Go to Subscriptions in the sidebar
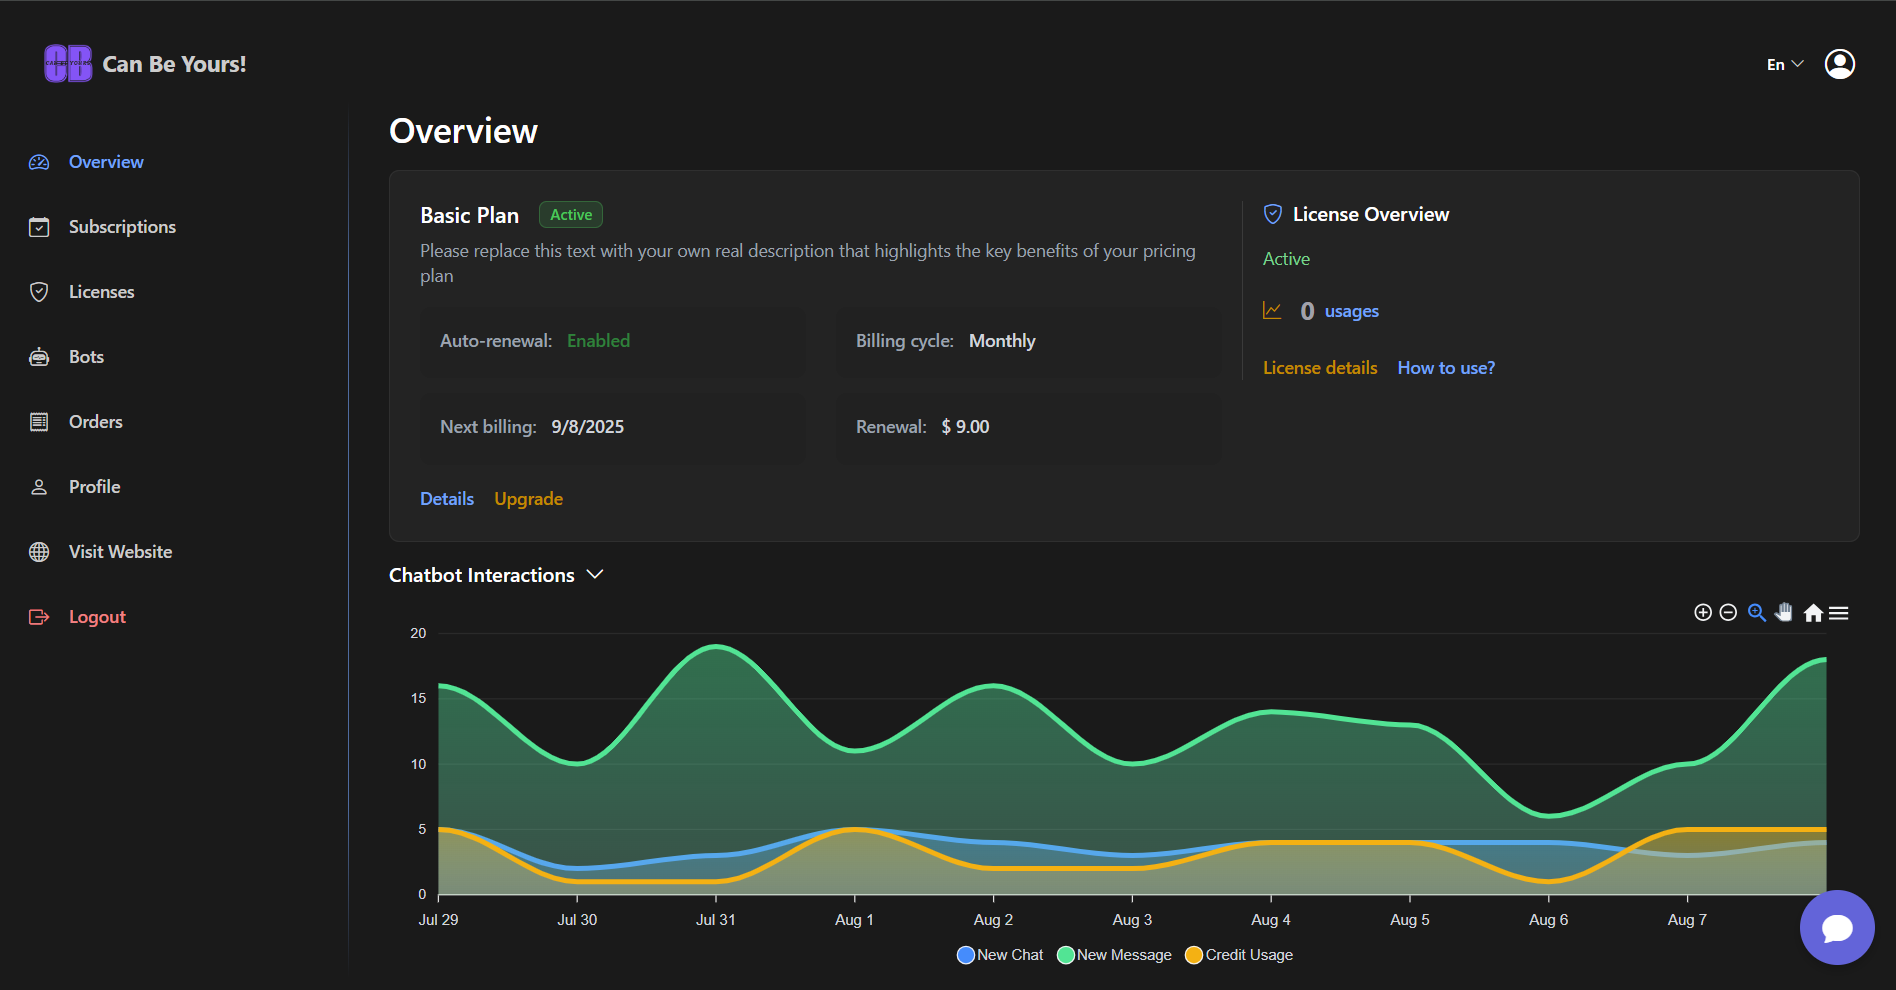Viewport: 1896px width, 990px height. click(x=122, y=227)
